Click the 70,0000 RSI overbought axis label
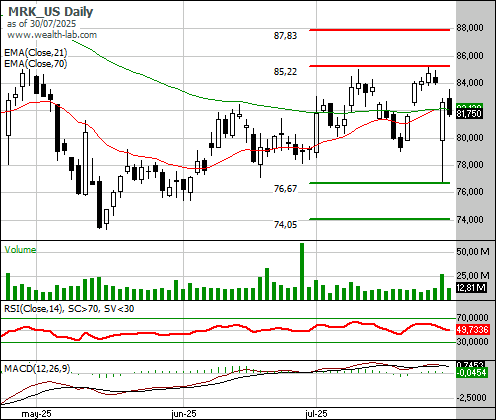 pyautogui.click(x=472, y=317)
